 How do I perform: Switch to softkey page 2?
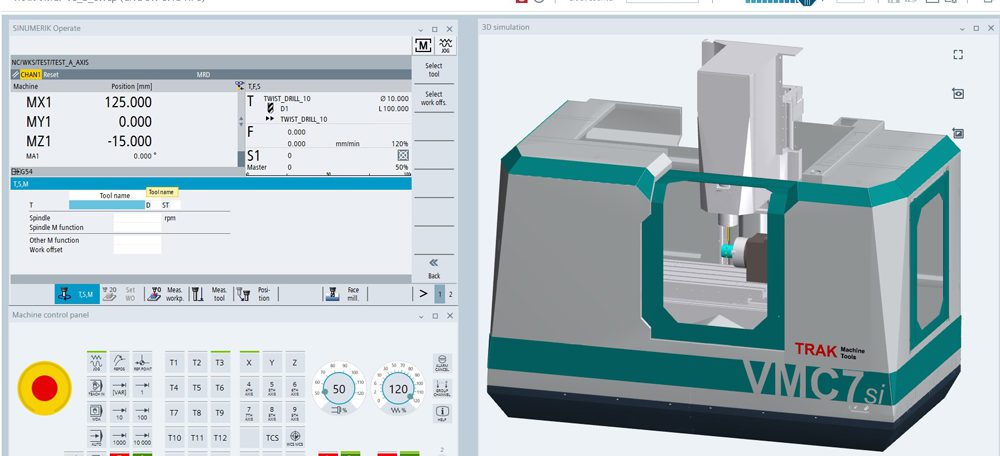(450, 295)
